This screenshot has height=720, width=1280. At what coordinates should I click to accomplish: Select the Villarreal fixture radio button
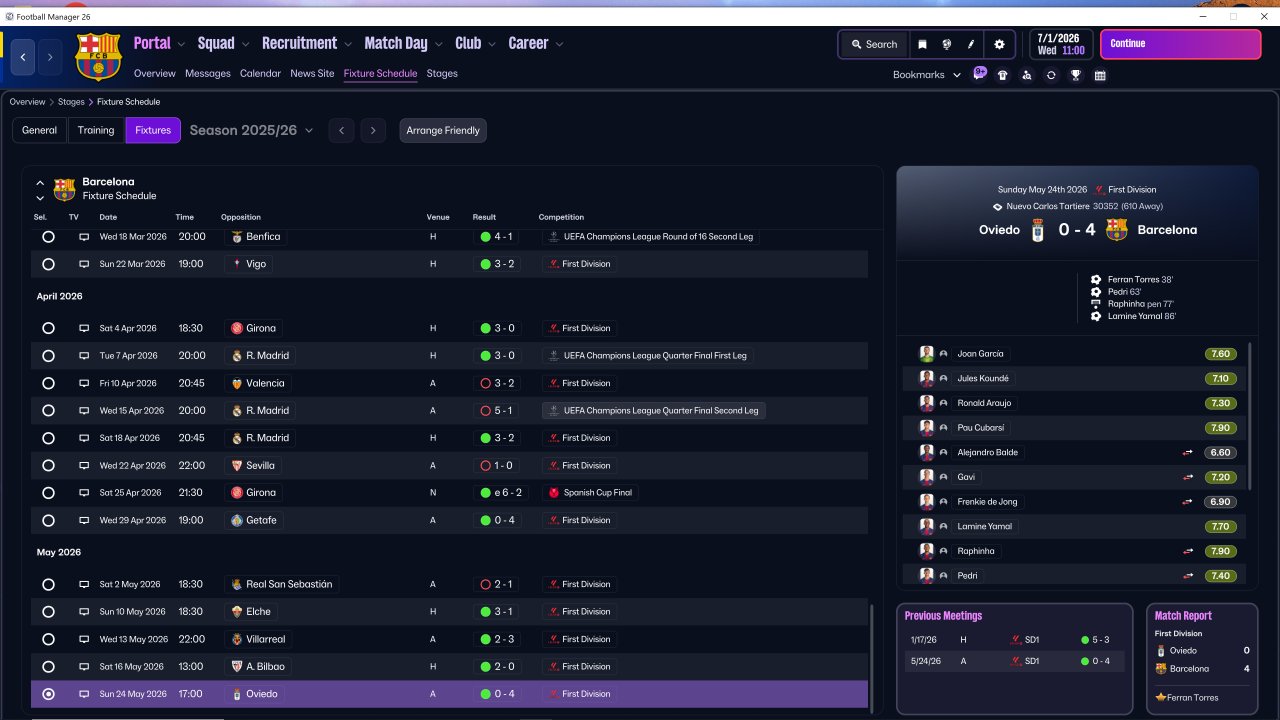tap(48, 639)
